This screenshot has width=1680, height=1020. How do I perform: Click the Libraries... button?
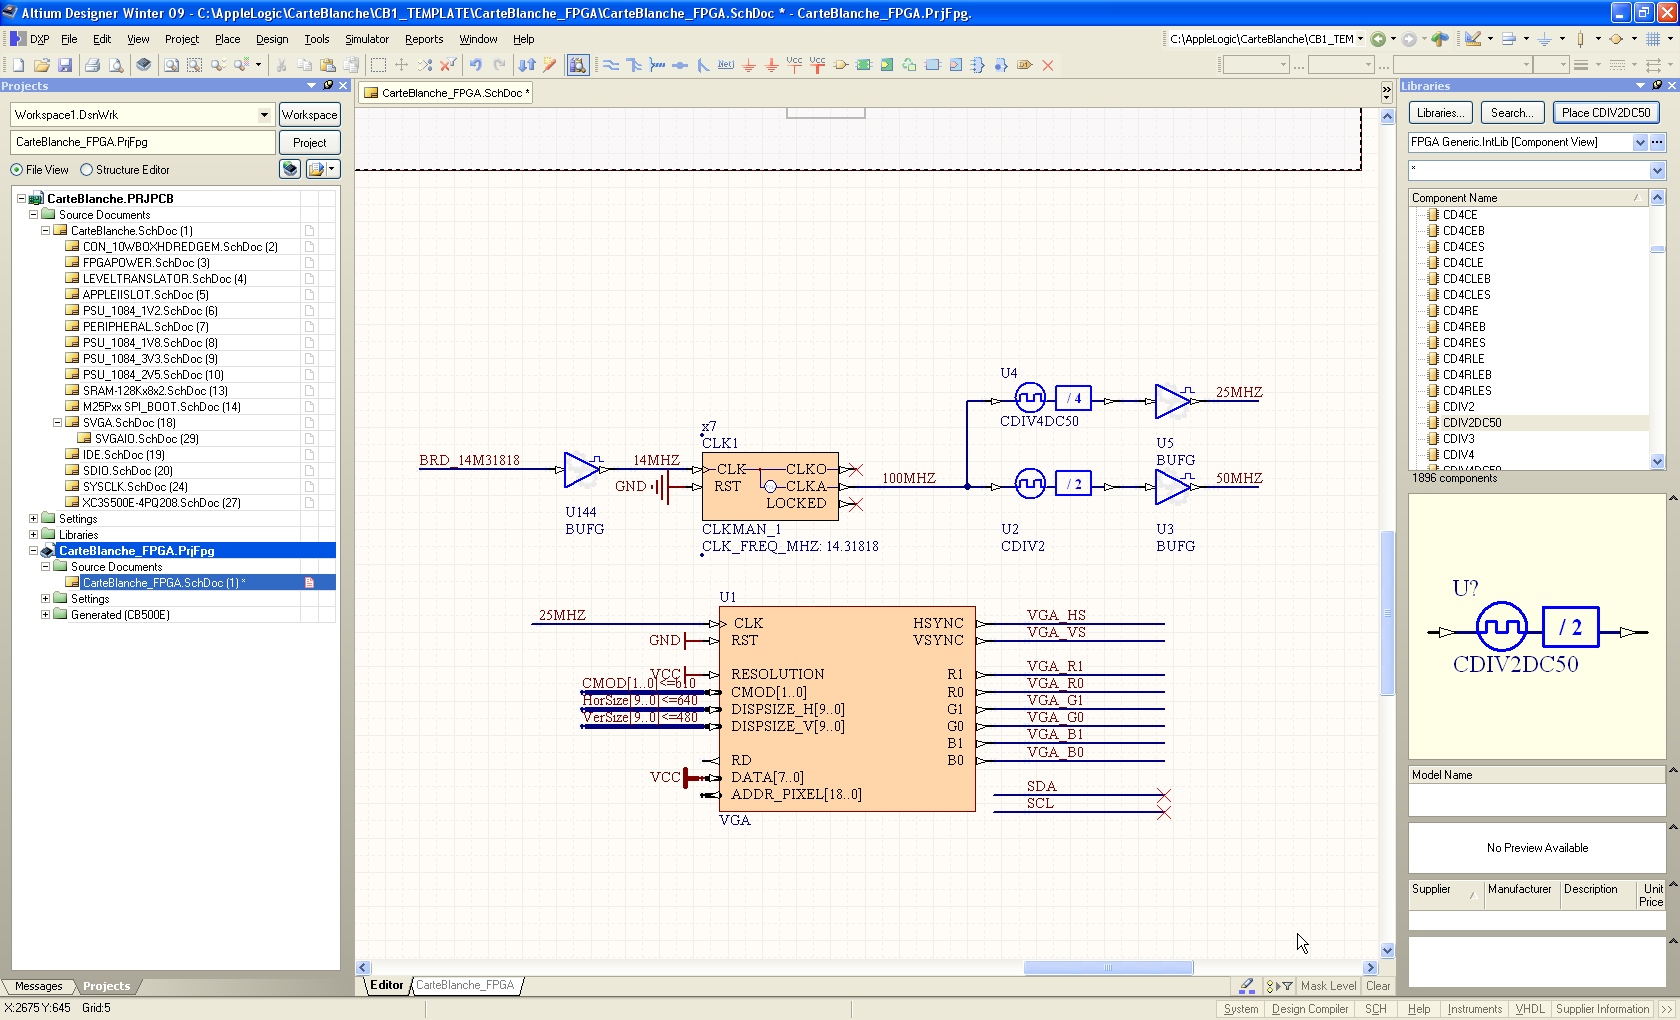pyautogui.click(x=1441, y=113)
